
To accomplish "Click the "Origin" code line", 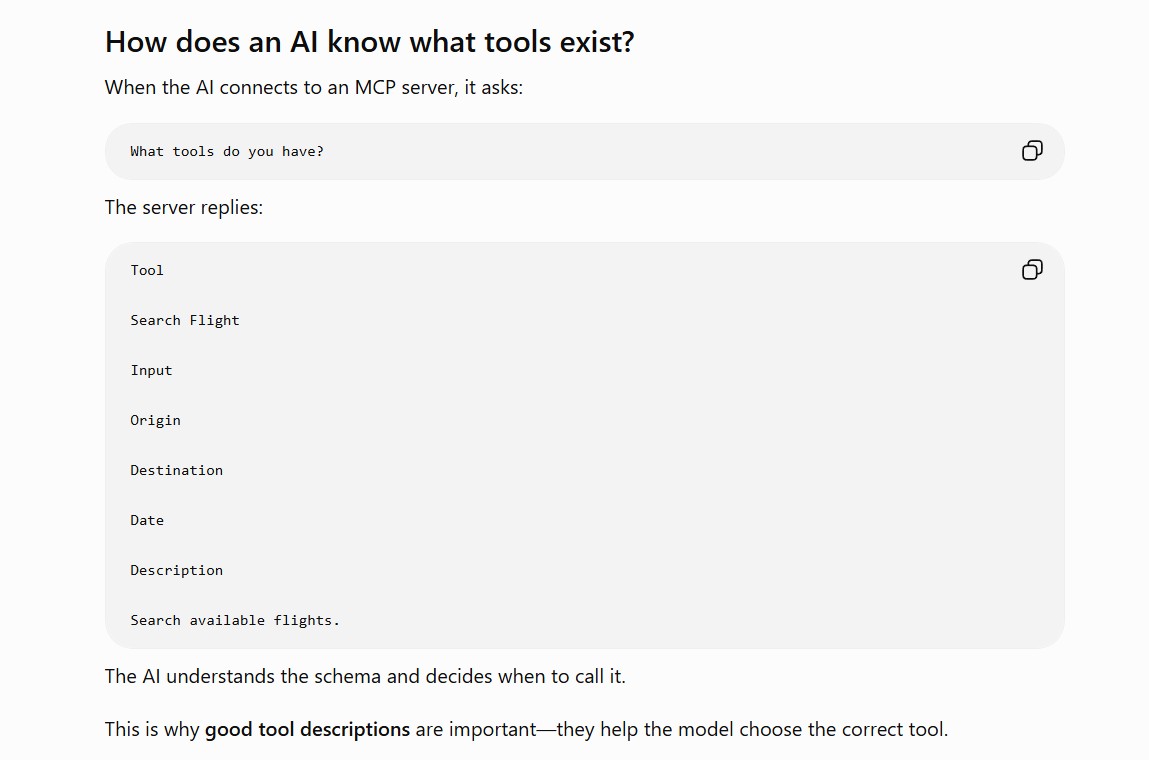I will tap(155, 420).
